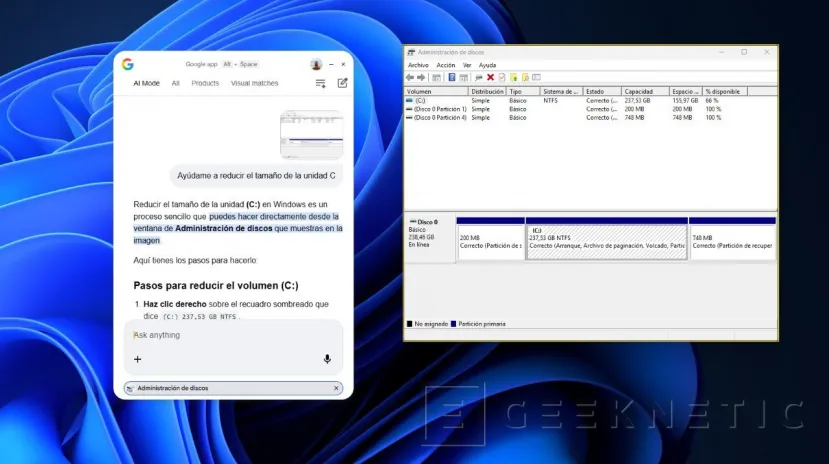
Task: Click the Tipo column header
Action: [x=523, y=91]
